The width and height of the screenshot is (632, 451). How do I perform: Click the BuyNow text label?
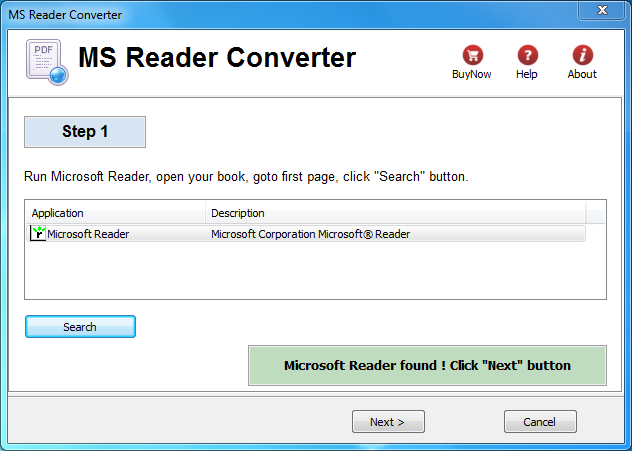coord(472,74)
